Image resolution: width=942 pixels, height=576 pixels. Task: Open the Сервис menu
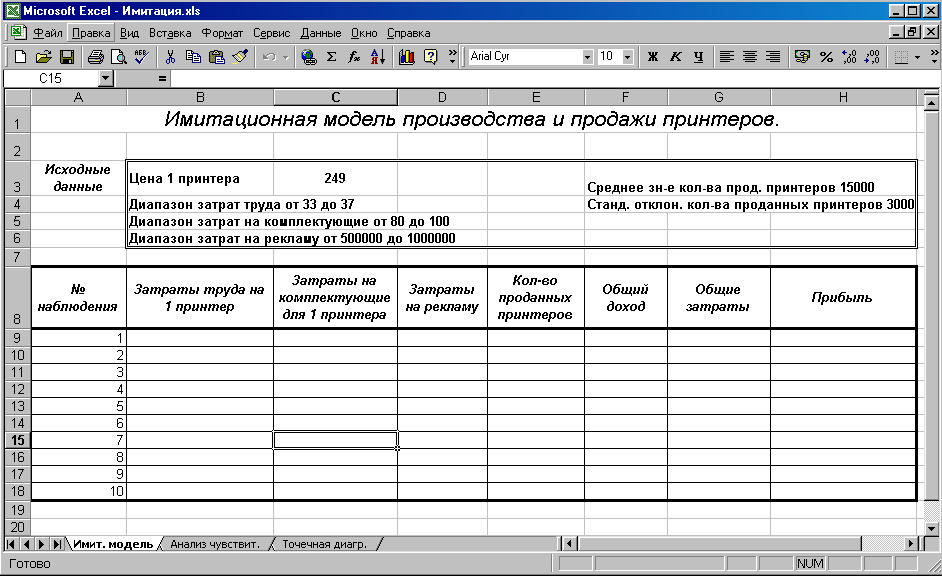(272, 33)
